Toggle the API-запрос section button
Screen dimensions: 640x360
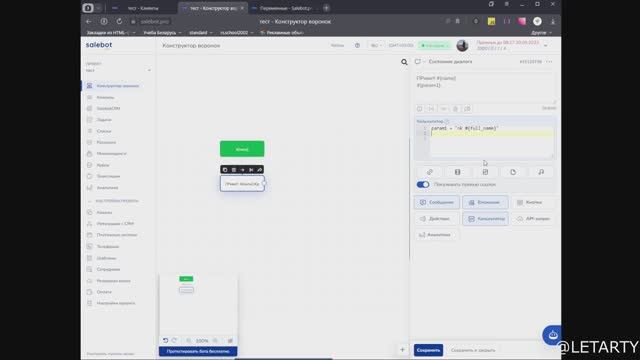[x=532, y=219]
